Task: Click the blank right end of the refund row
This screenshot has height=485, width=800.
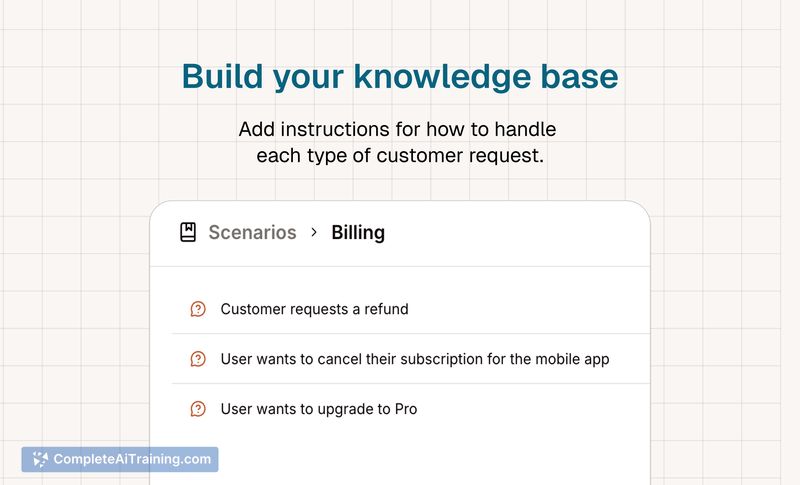Action: tap(560, 309)
